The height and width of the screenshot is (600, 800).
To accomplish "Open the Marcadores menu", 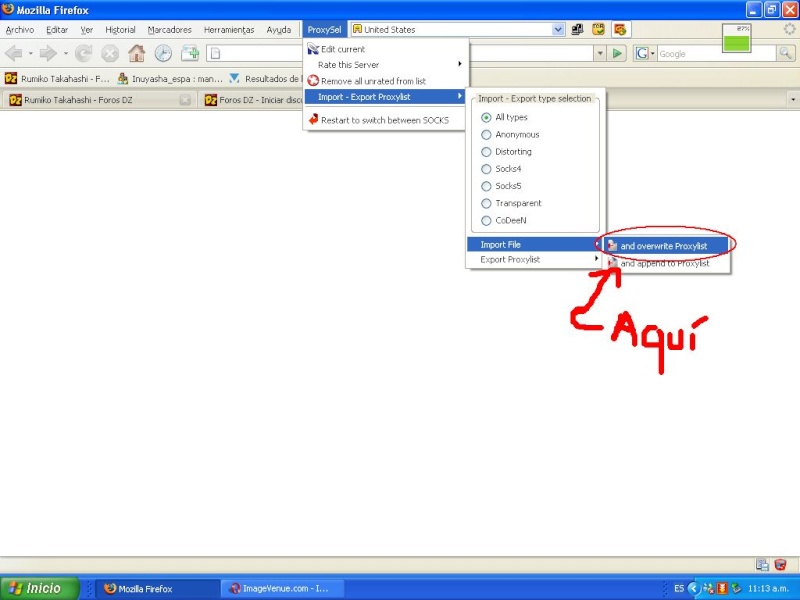I will click(x=169, y=30).
